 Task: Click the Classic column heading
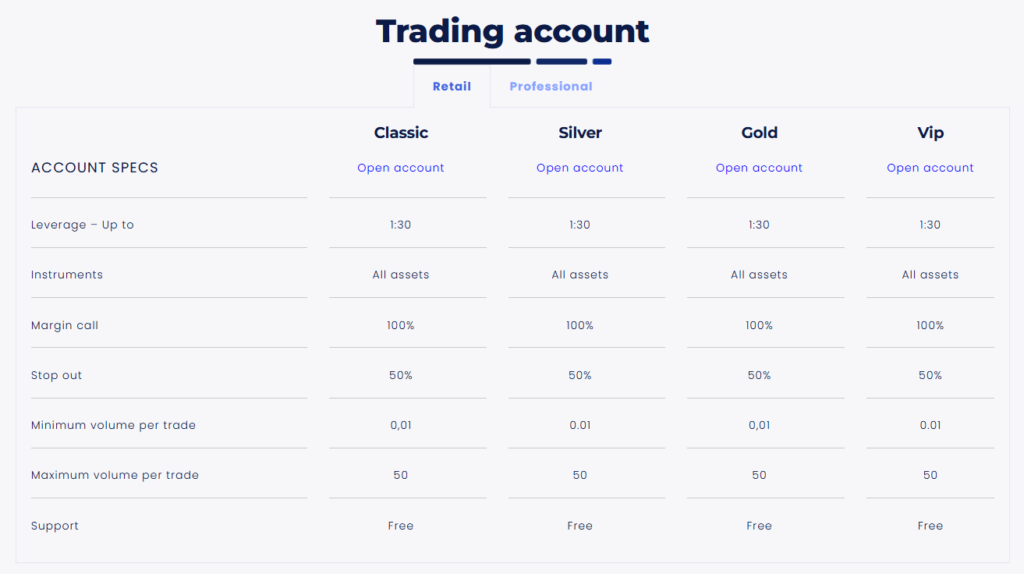pyautogui.click(x=401, y=133)
